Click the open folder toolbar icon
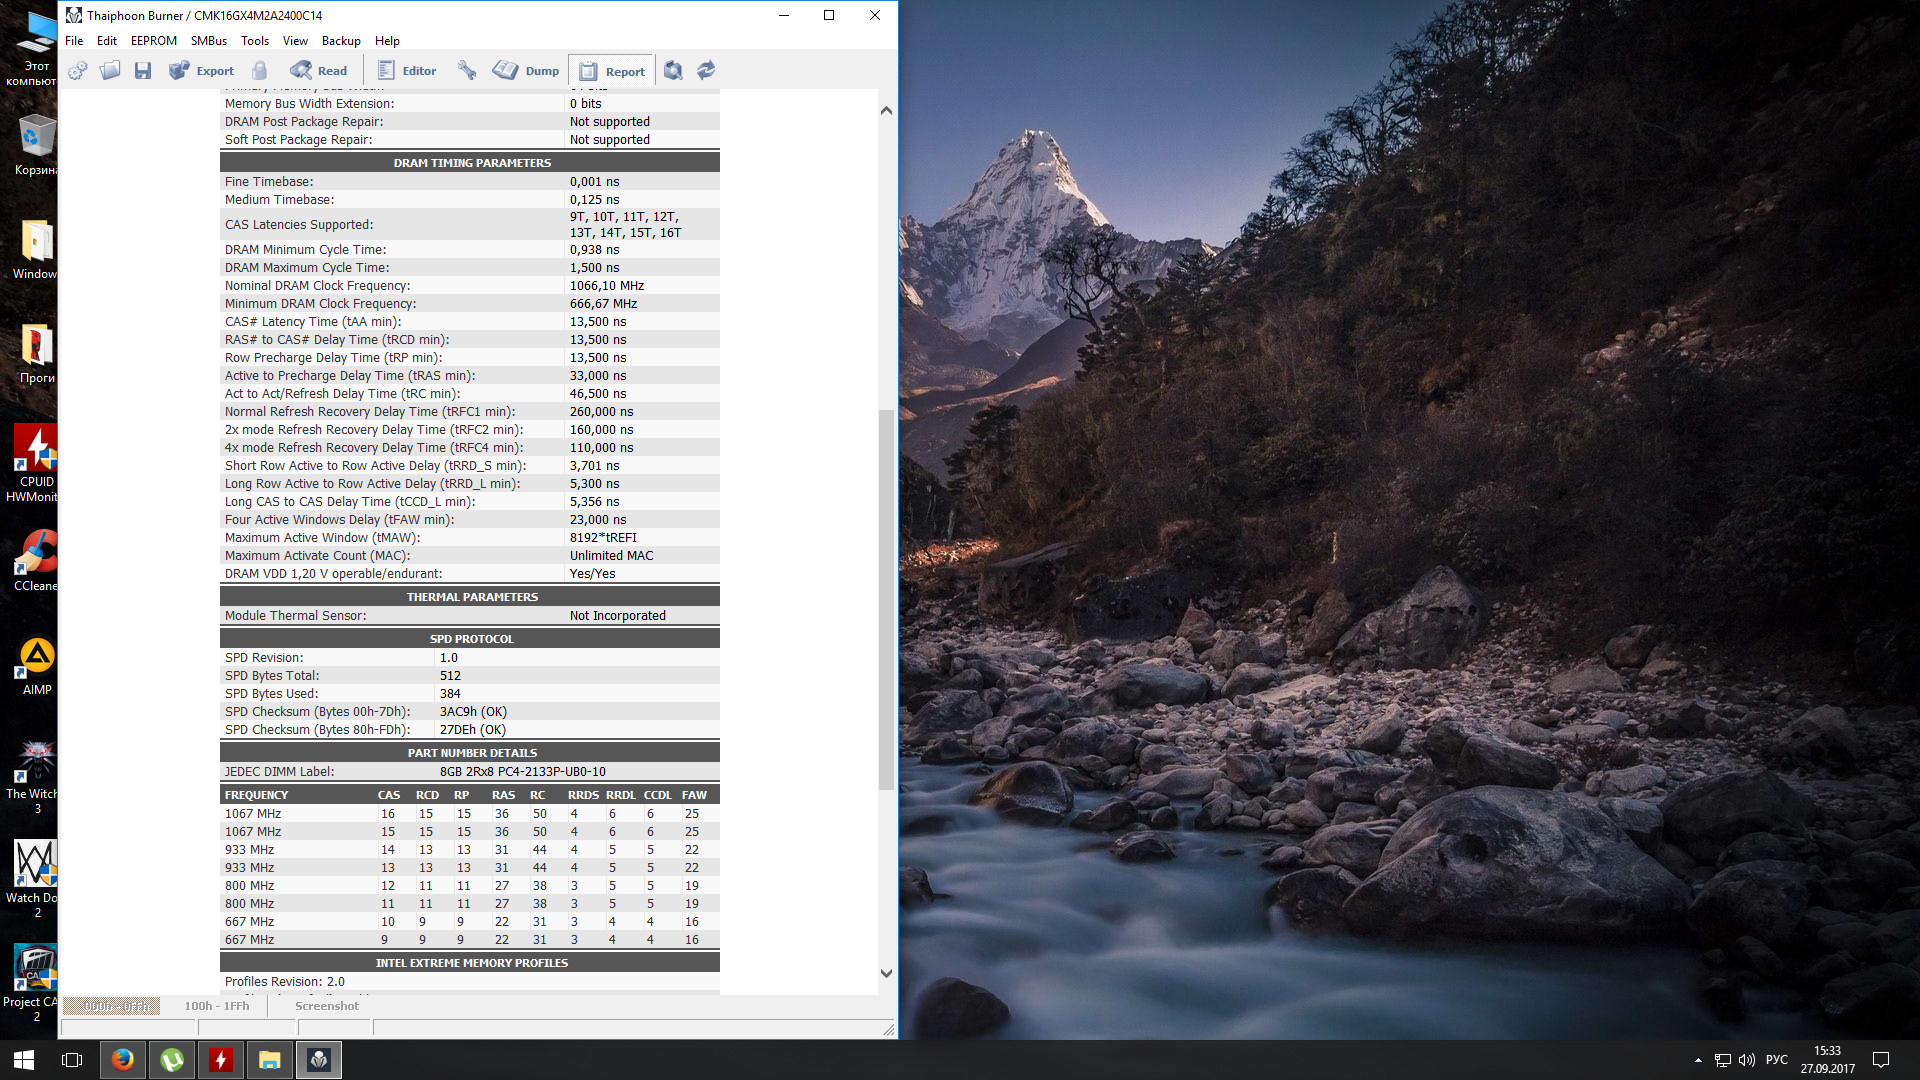 point(110,71)
